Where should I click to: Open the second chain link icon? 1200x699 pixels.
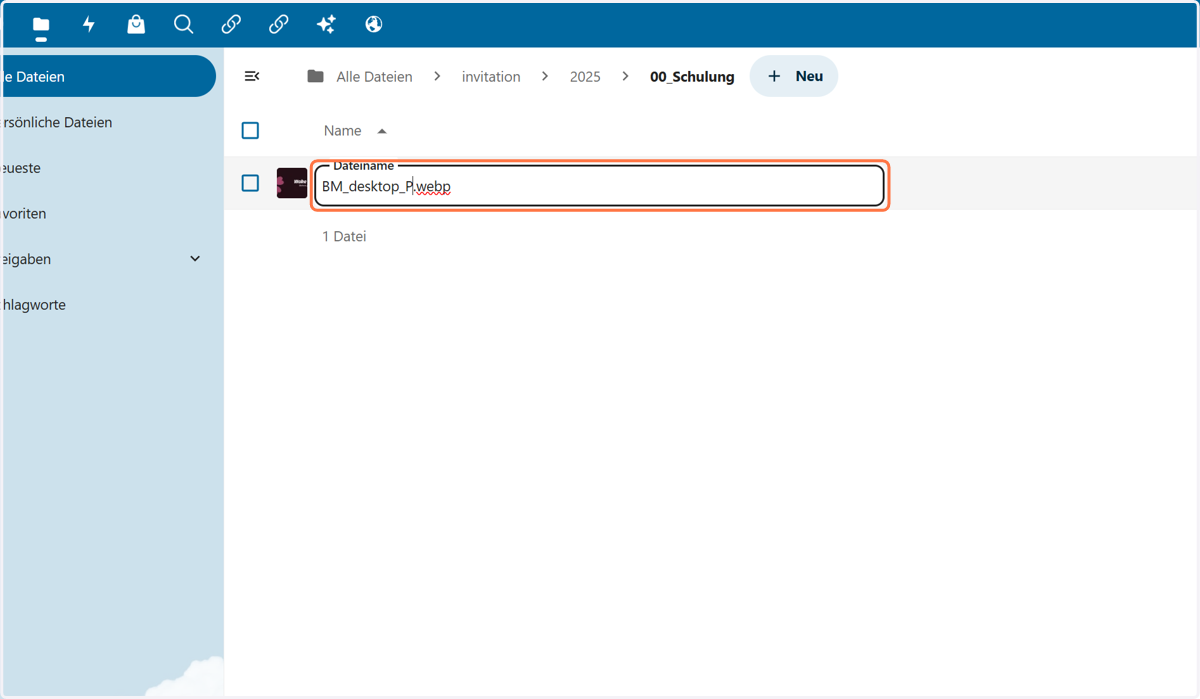pos(278,24)
